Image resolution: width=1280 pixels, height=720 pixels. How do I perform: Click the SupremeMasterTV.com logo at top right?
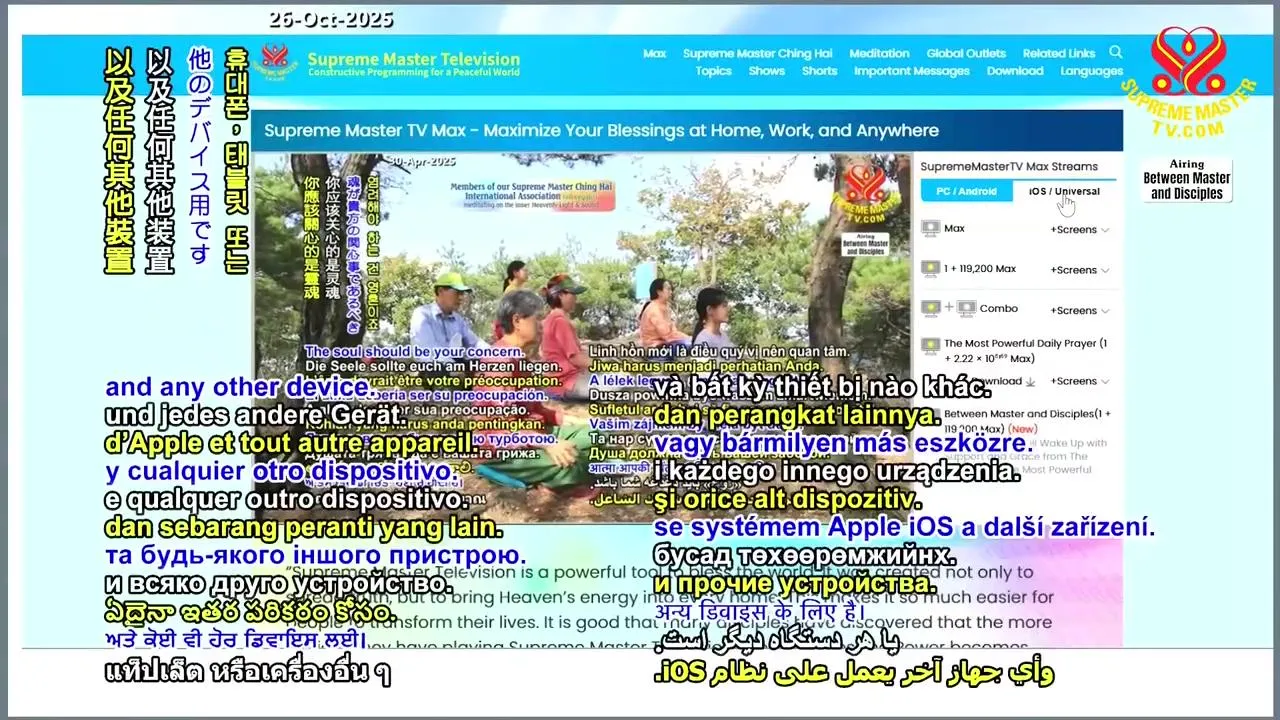click(x=1187, y=83)
